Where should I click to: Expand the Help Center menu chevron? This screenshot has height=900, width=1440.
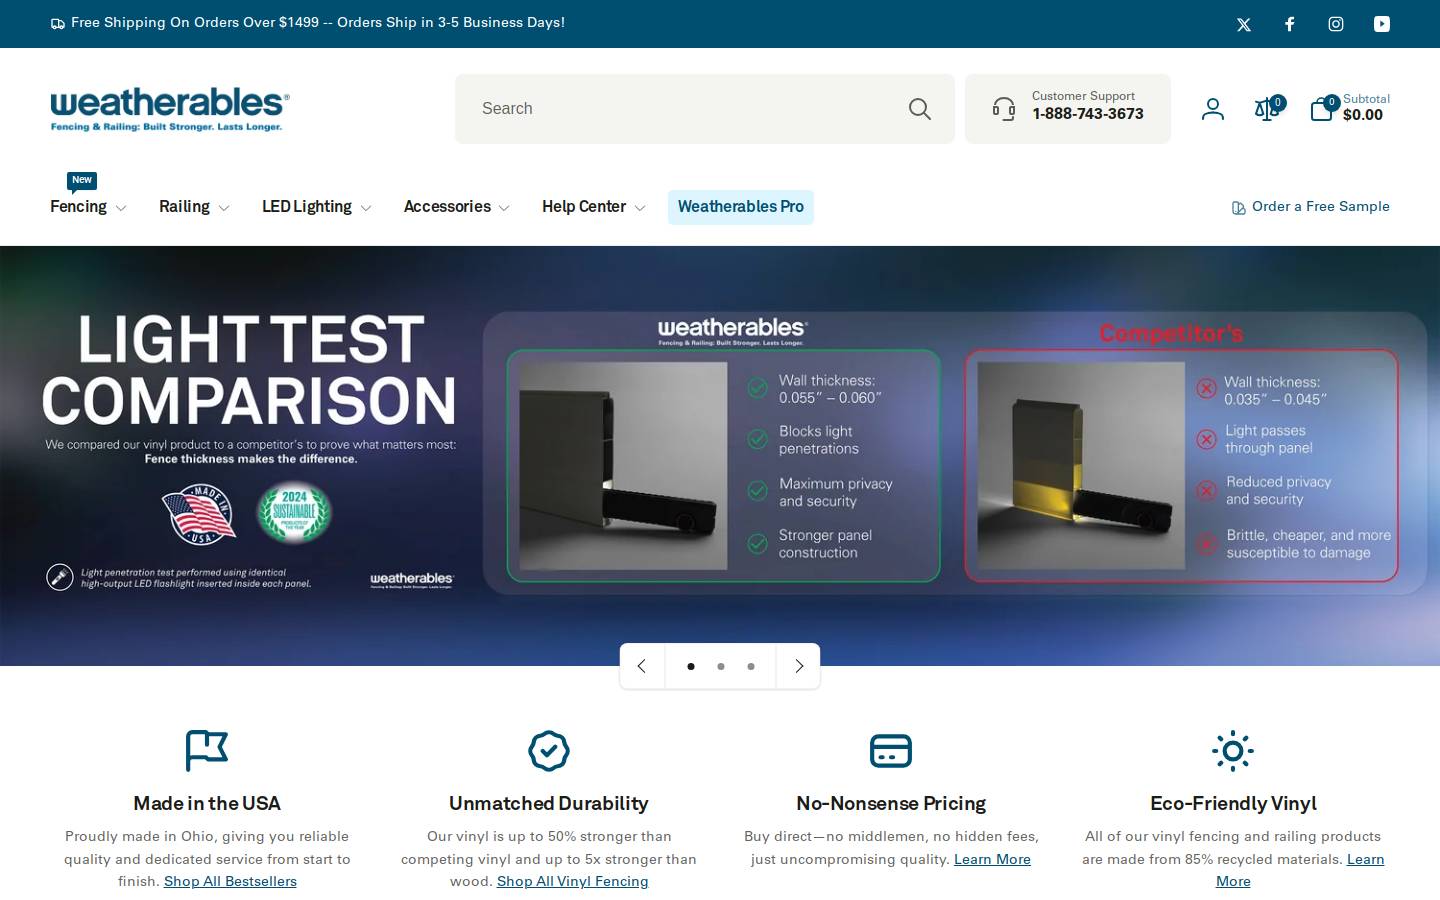click(640, 208)
